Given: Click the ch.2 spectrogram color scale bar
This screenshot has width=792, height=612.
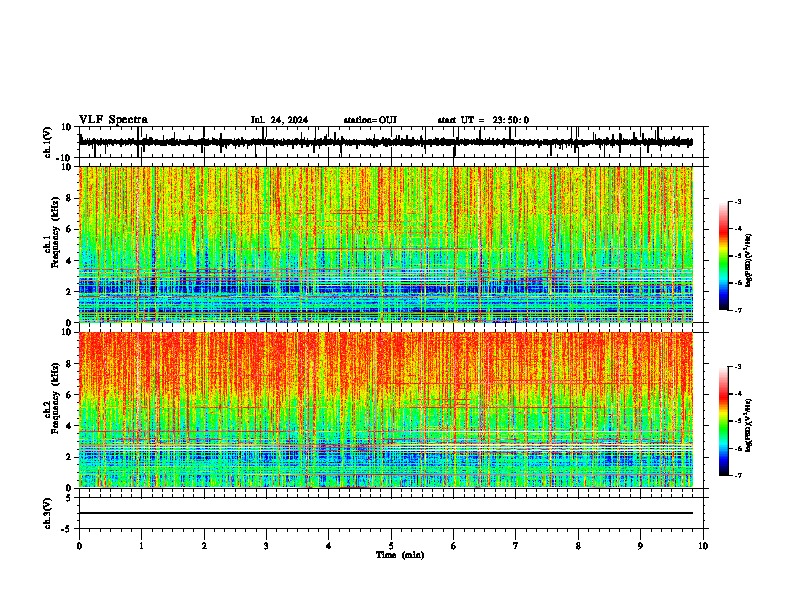Looking at the screenshot, I should pos(723,421).
